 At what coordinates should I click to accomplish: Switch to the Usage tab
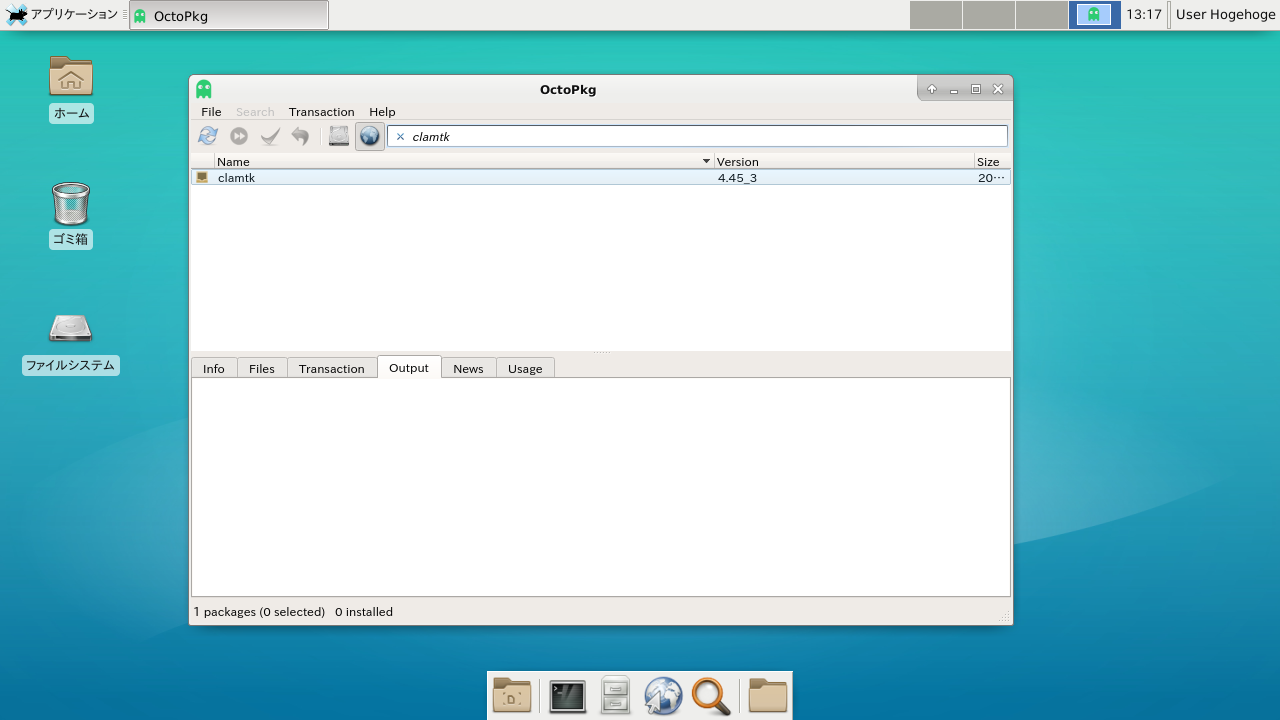point(525,368)
